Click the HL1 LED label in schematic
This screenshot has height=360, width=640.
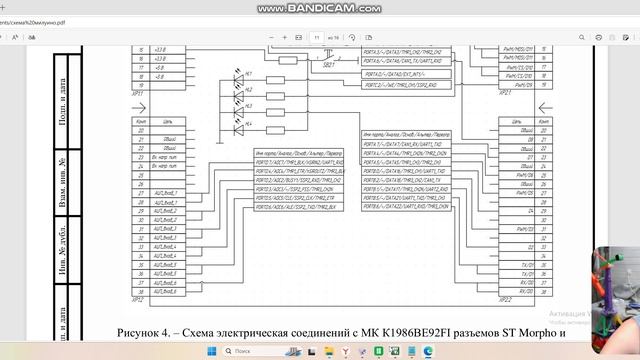[249, 74]
